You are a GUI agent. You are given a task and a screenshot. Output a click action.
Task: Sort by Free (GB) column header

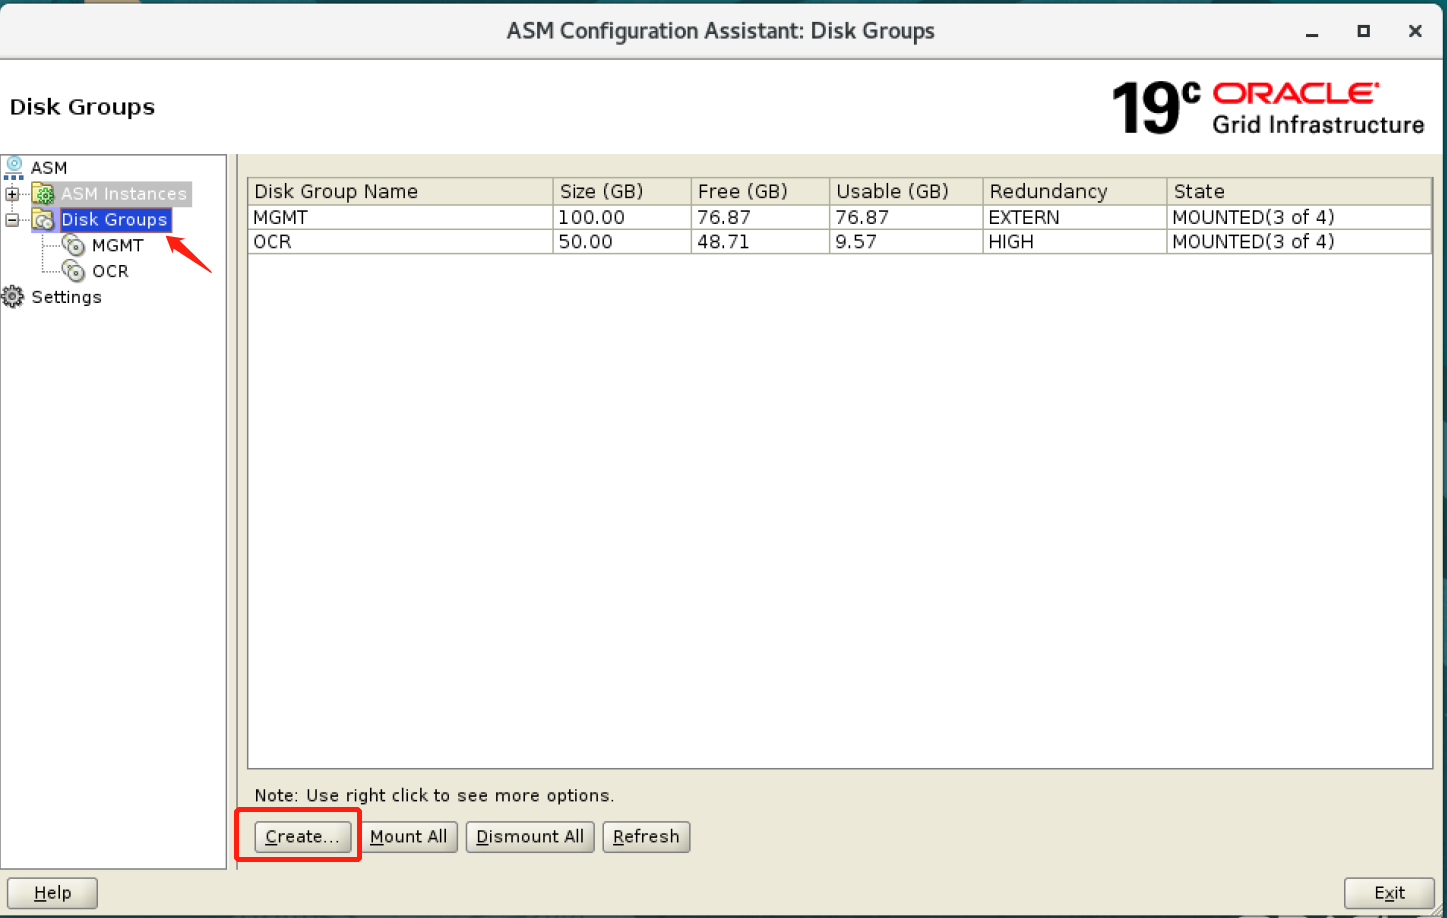pos(760,191)
